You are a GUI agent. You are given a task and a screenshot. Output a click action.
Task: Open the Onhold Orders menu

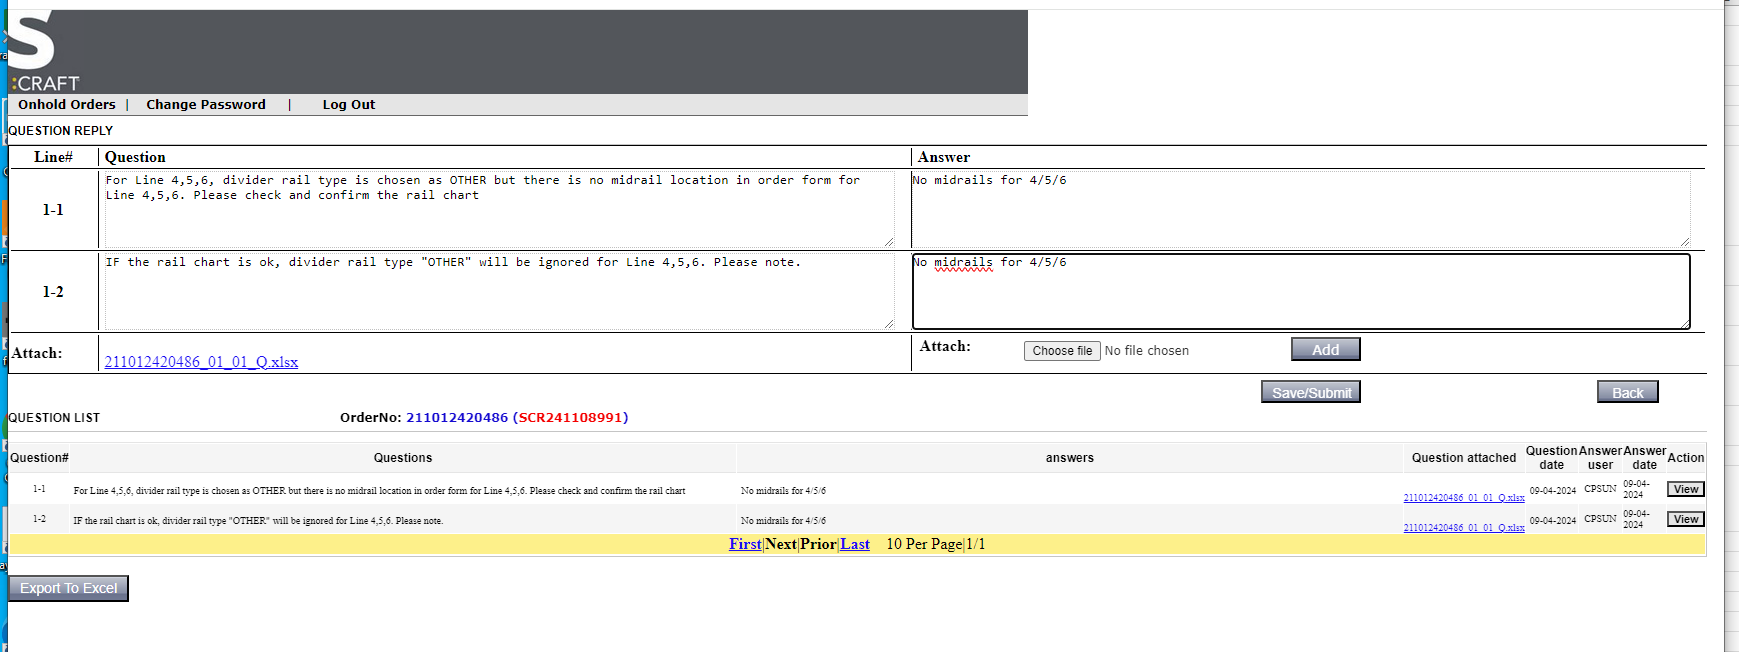(x=67, y=105)
